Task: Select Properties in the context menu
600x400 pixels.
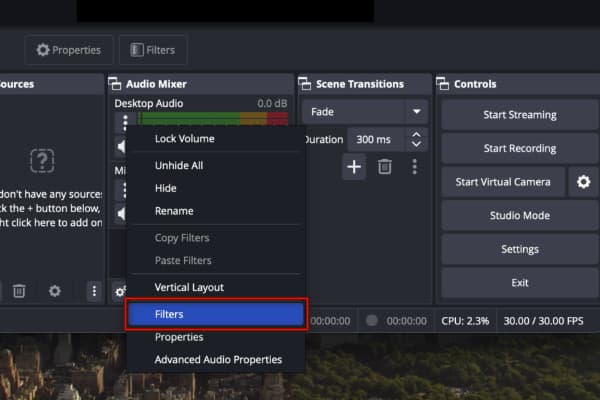Action: coord(216,337)
